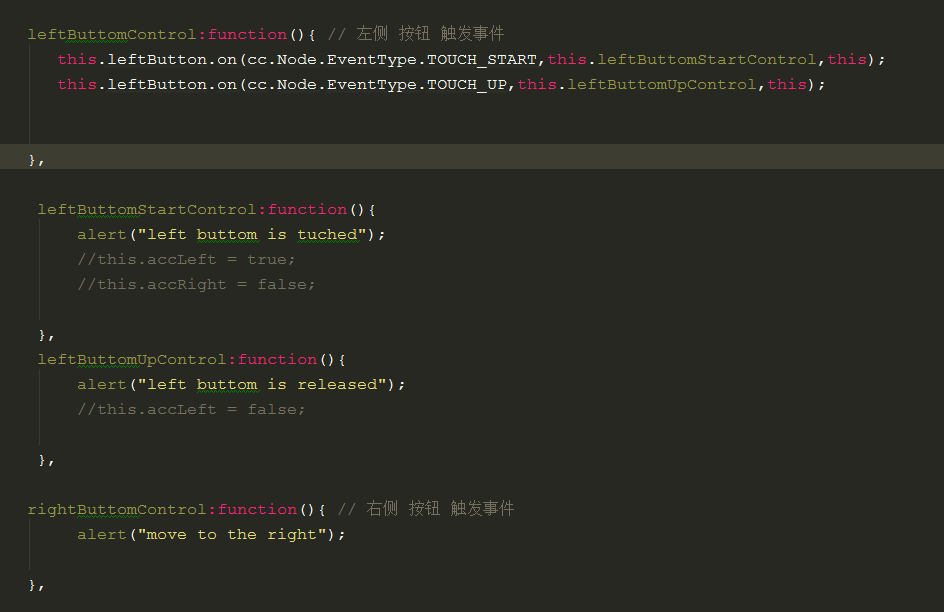The width and height of the screenshot is (944, 612).
Task: Click the leftButtomStartControl function definition name
Action: pos(147,209)
